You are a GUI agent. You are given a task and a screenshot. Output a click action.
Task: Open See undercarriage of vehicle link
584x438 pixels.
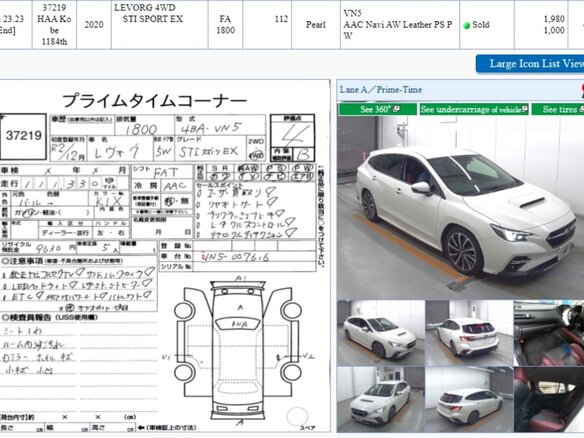tap(474, 109)
